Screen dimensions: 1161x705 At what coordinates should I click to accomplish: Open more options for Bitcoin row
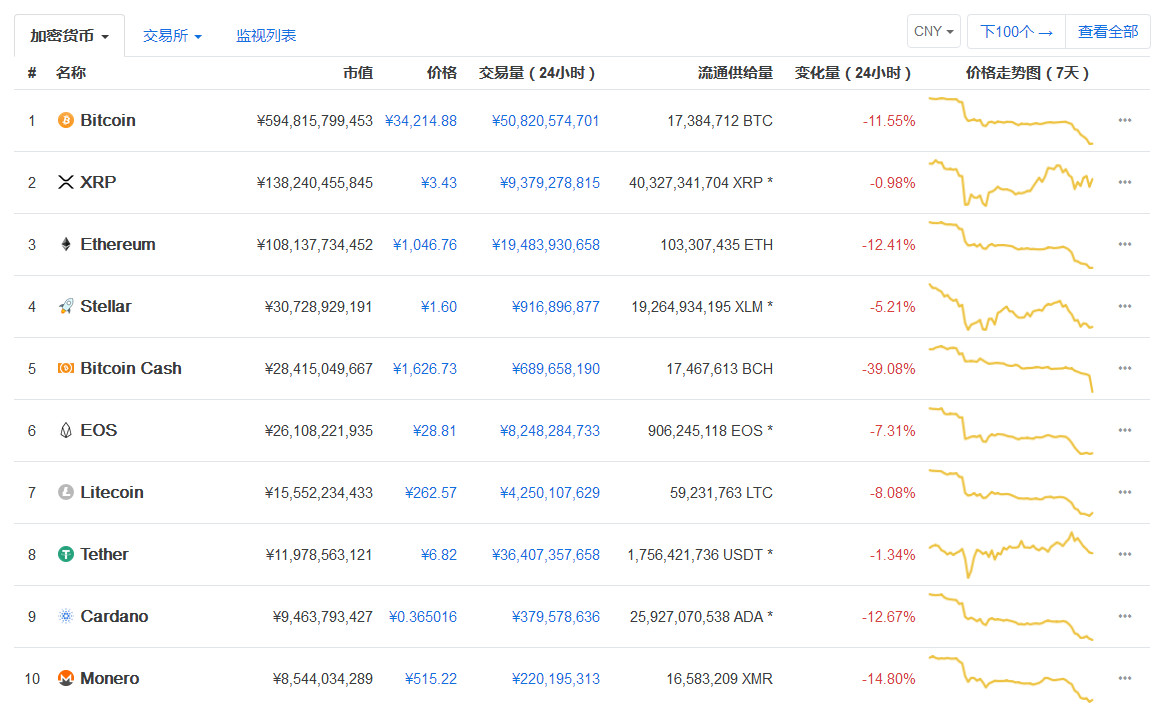[x=1125, y=120]
